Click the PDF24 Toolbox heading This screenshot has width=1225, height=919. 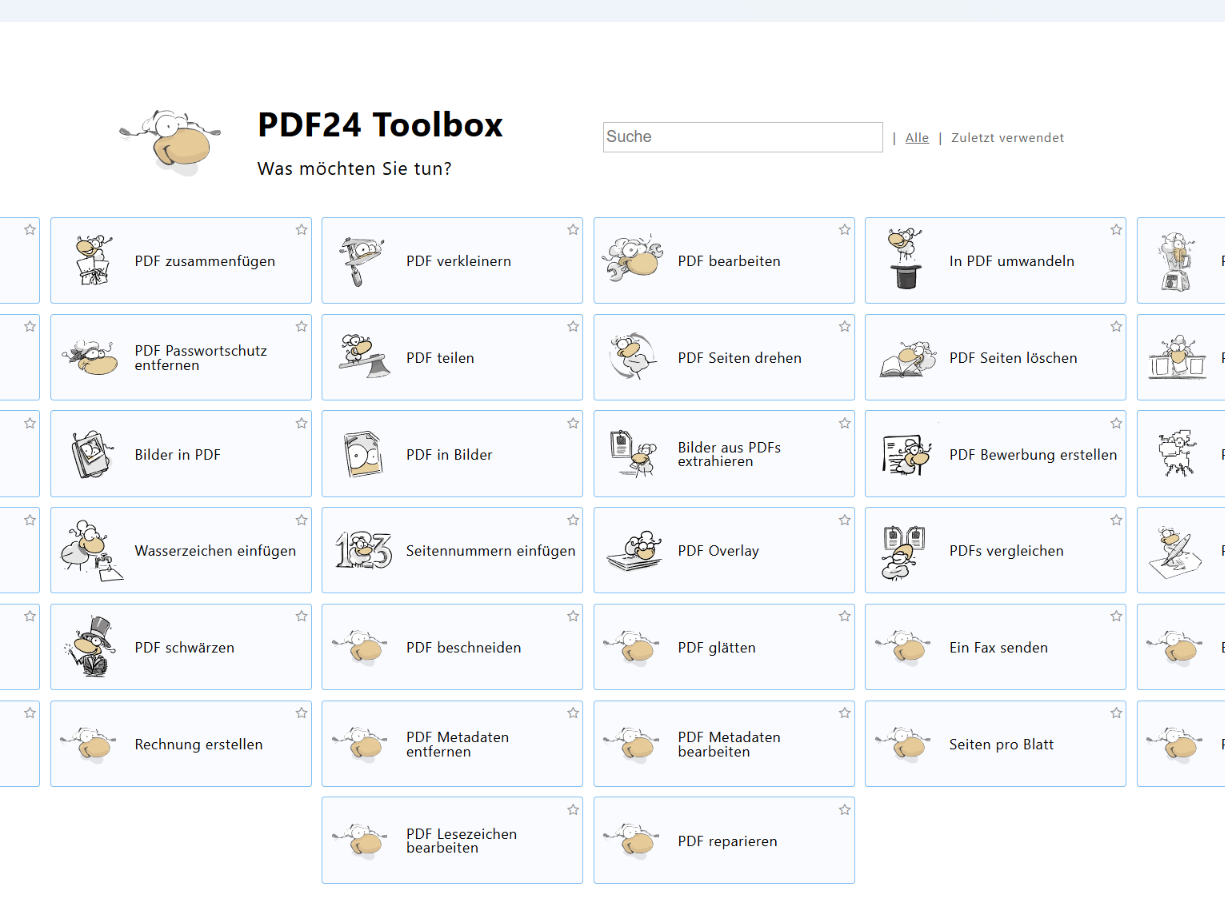(x=380, y=125)
